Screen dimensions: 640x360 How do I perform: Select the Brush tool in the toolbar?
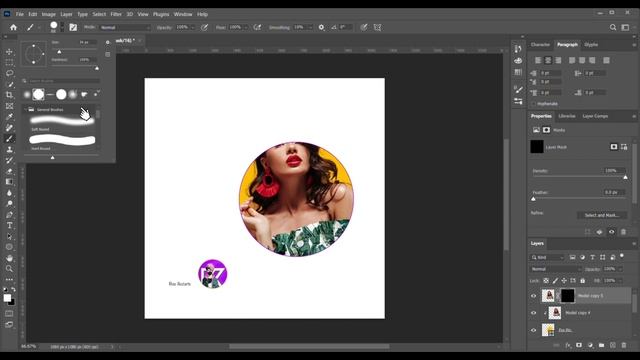click(x=9, y=139)
